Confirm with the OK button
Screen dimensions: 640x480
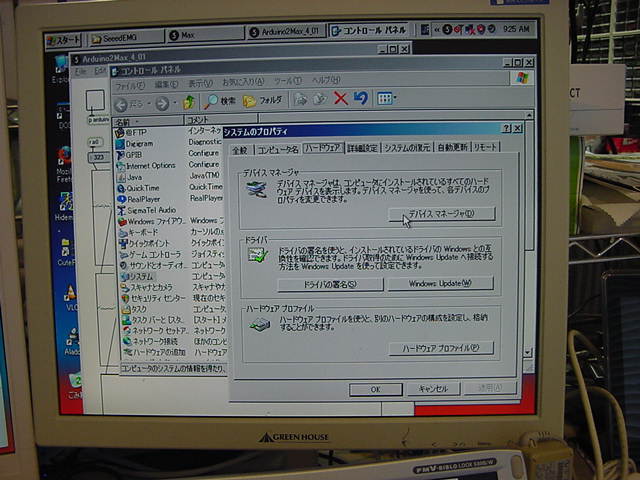coord(376,389)
